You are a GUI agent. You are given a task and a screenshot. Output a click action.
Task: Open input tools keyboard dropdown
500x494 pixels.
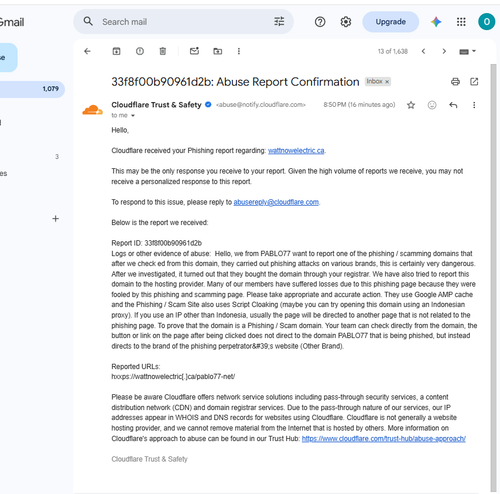tap(468, 52)
